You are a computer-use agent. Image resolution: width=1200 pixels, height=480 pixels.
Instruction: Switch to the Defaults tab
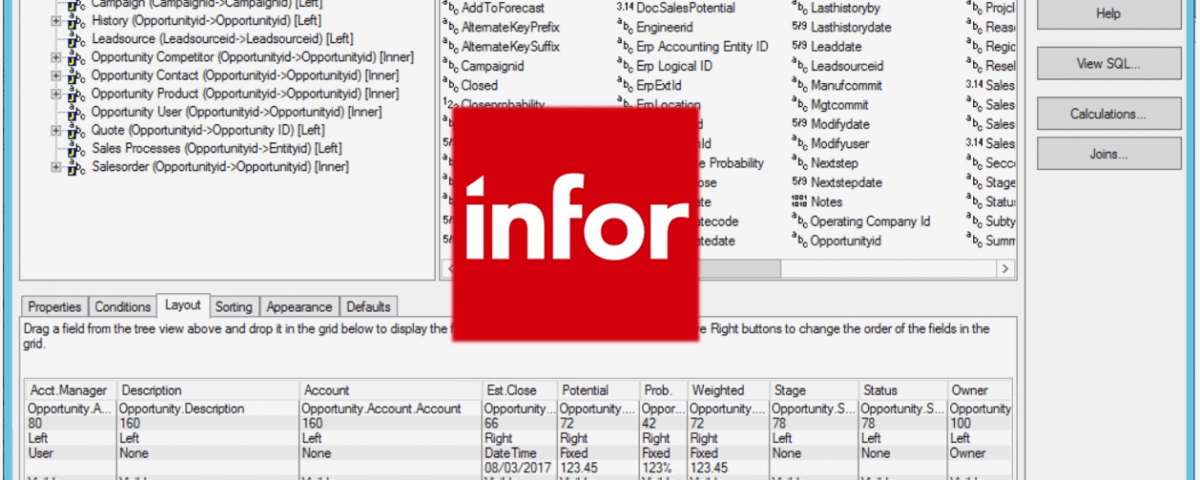tap(368, 307)
